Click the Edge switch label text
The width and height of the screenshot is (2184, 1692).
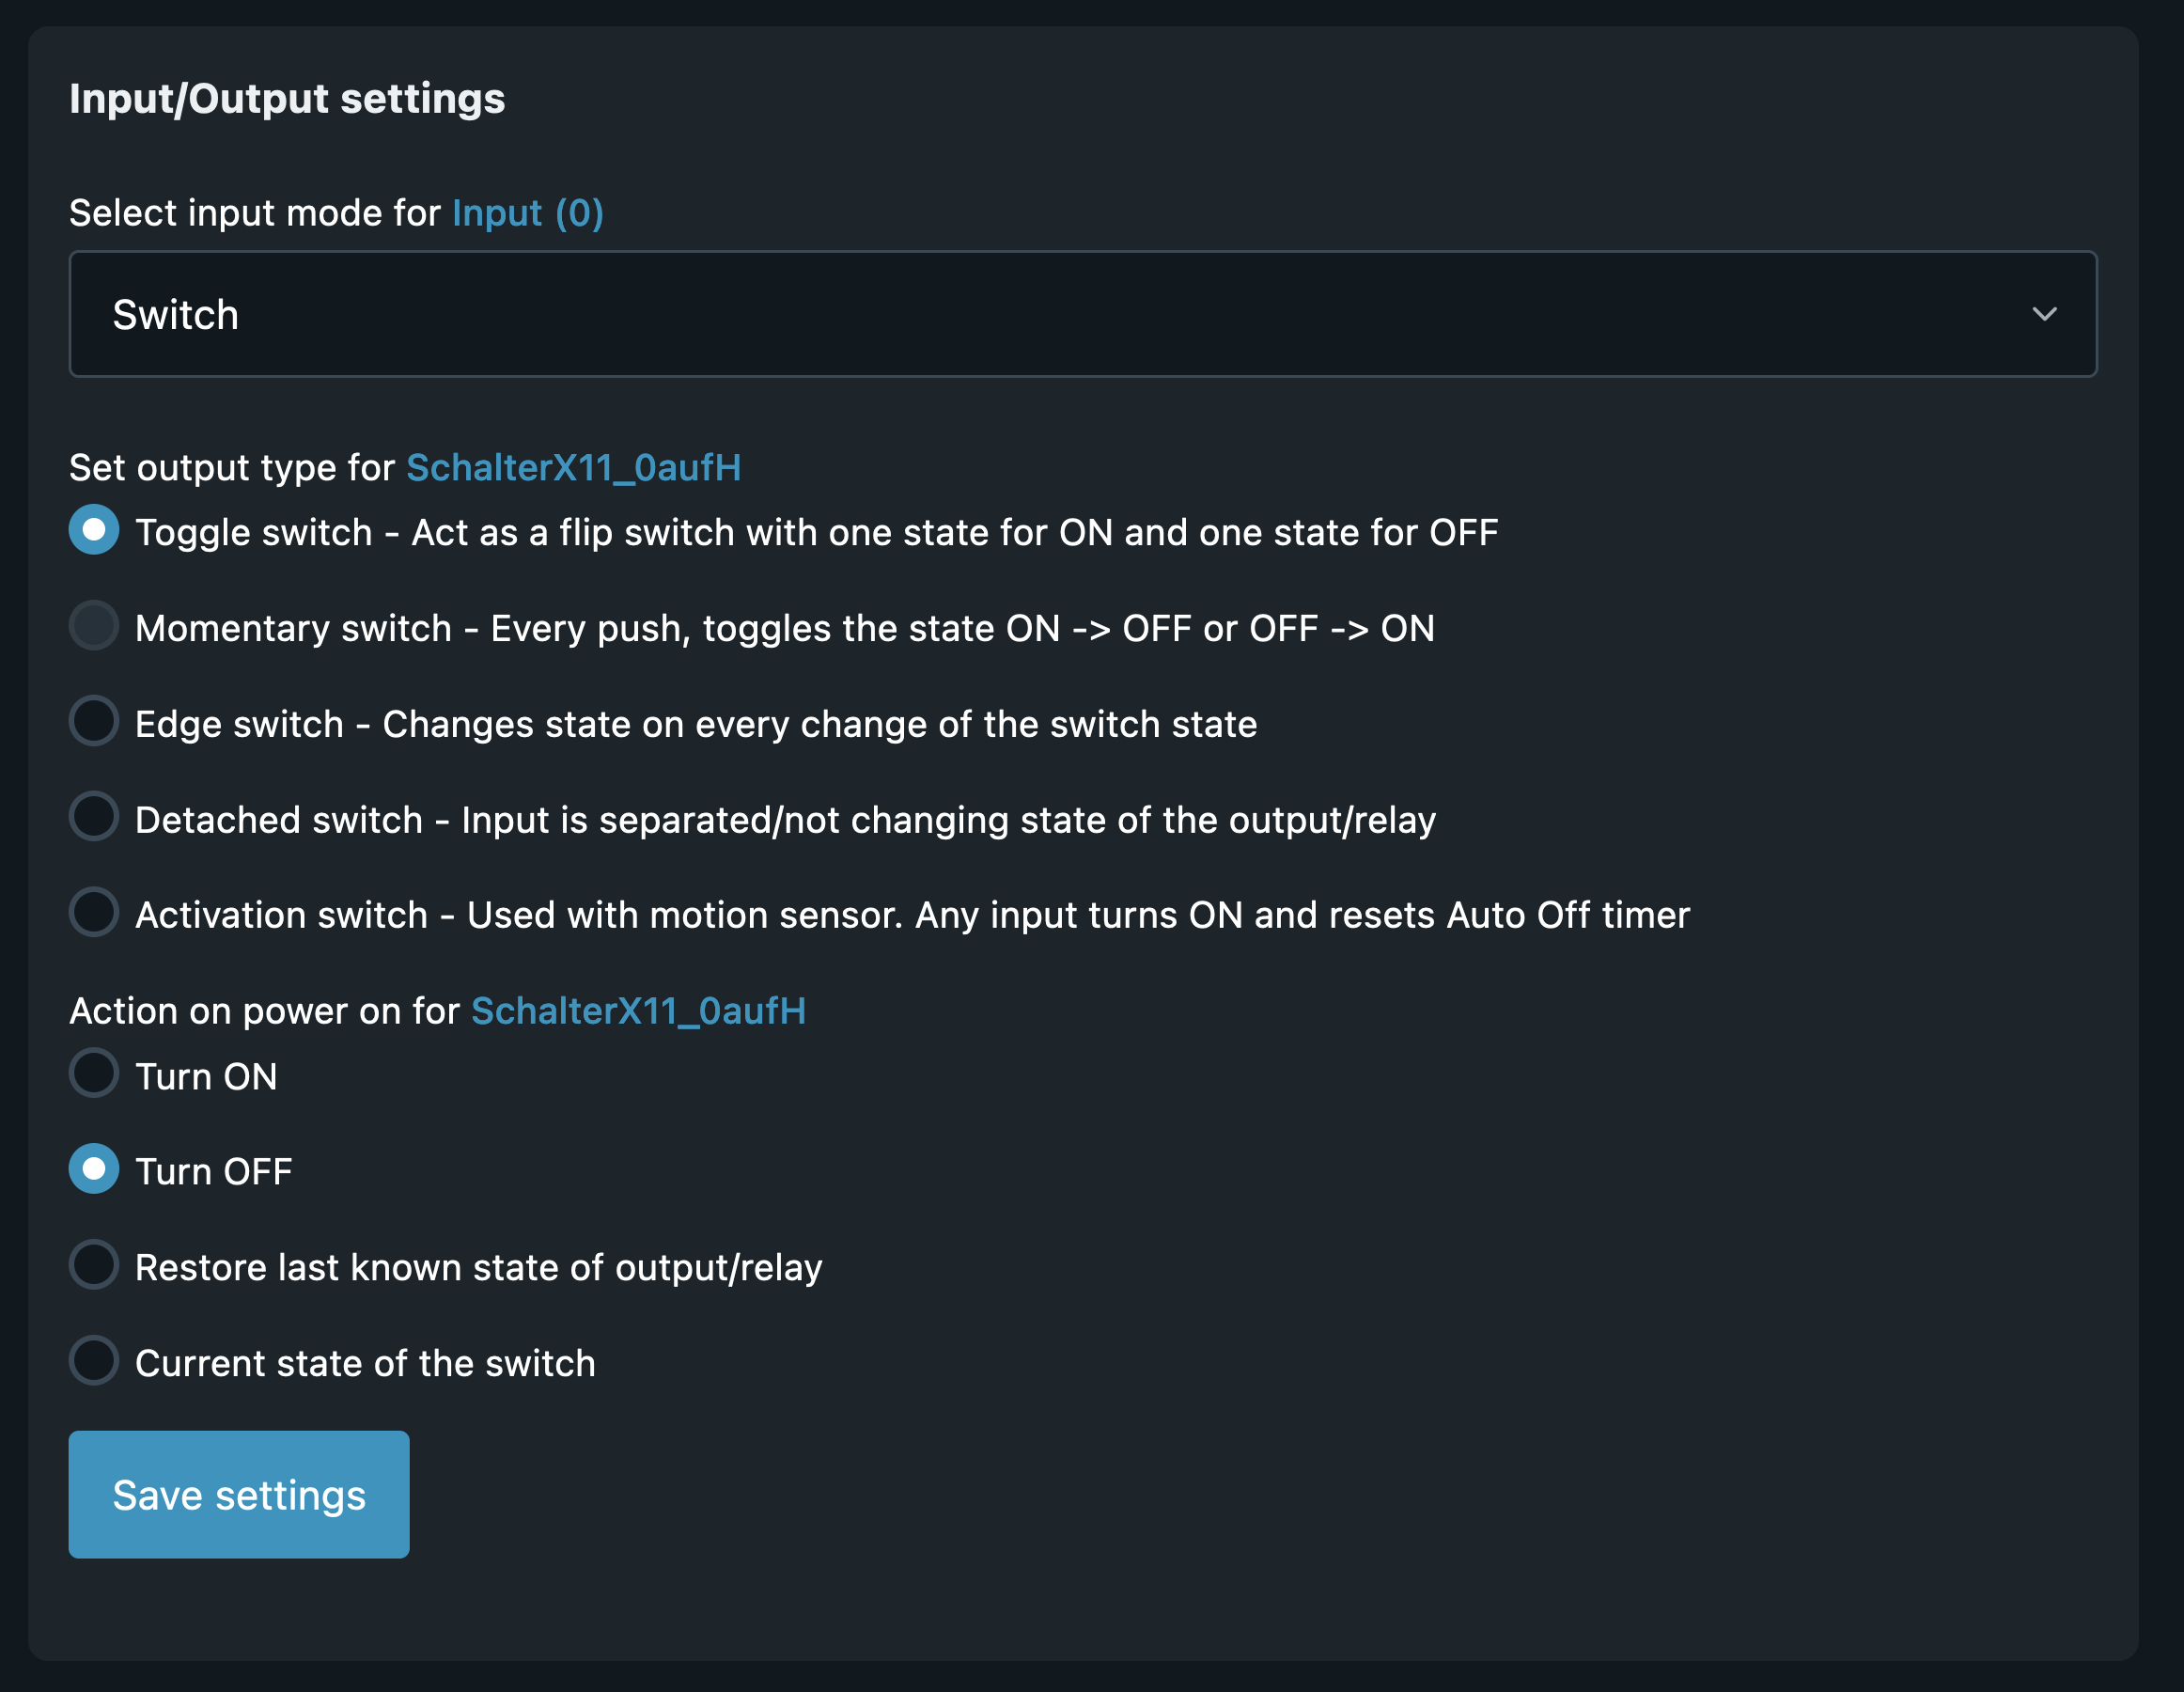coord(696,724)
